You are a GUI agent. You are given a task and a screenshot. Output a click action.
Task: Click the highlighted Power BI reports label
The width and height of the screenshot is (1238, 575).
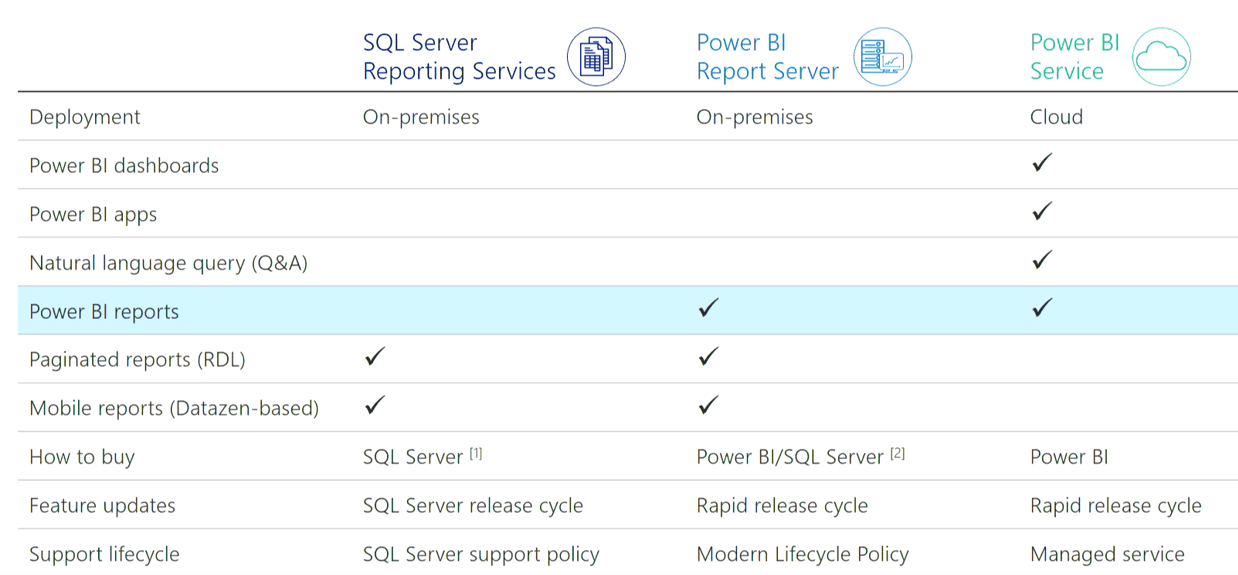coord(104,311)
